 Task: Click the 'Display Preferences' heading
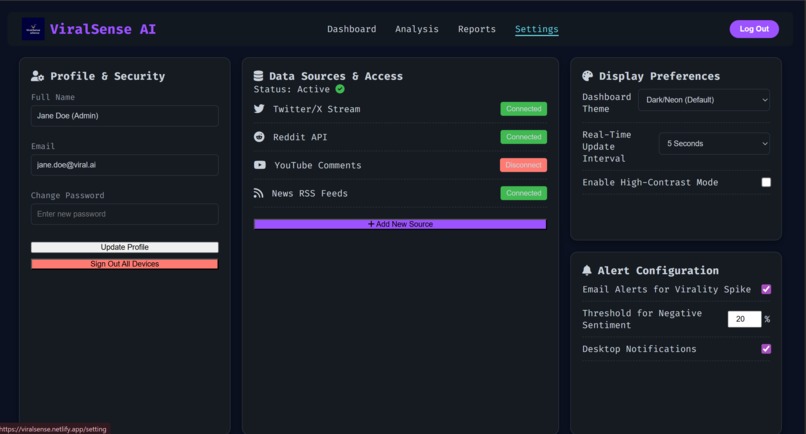click(x=660, y=76)
